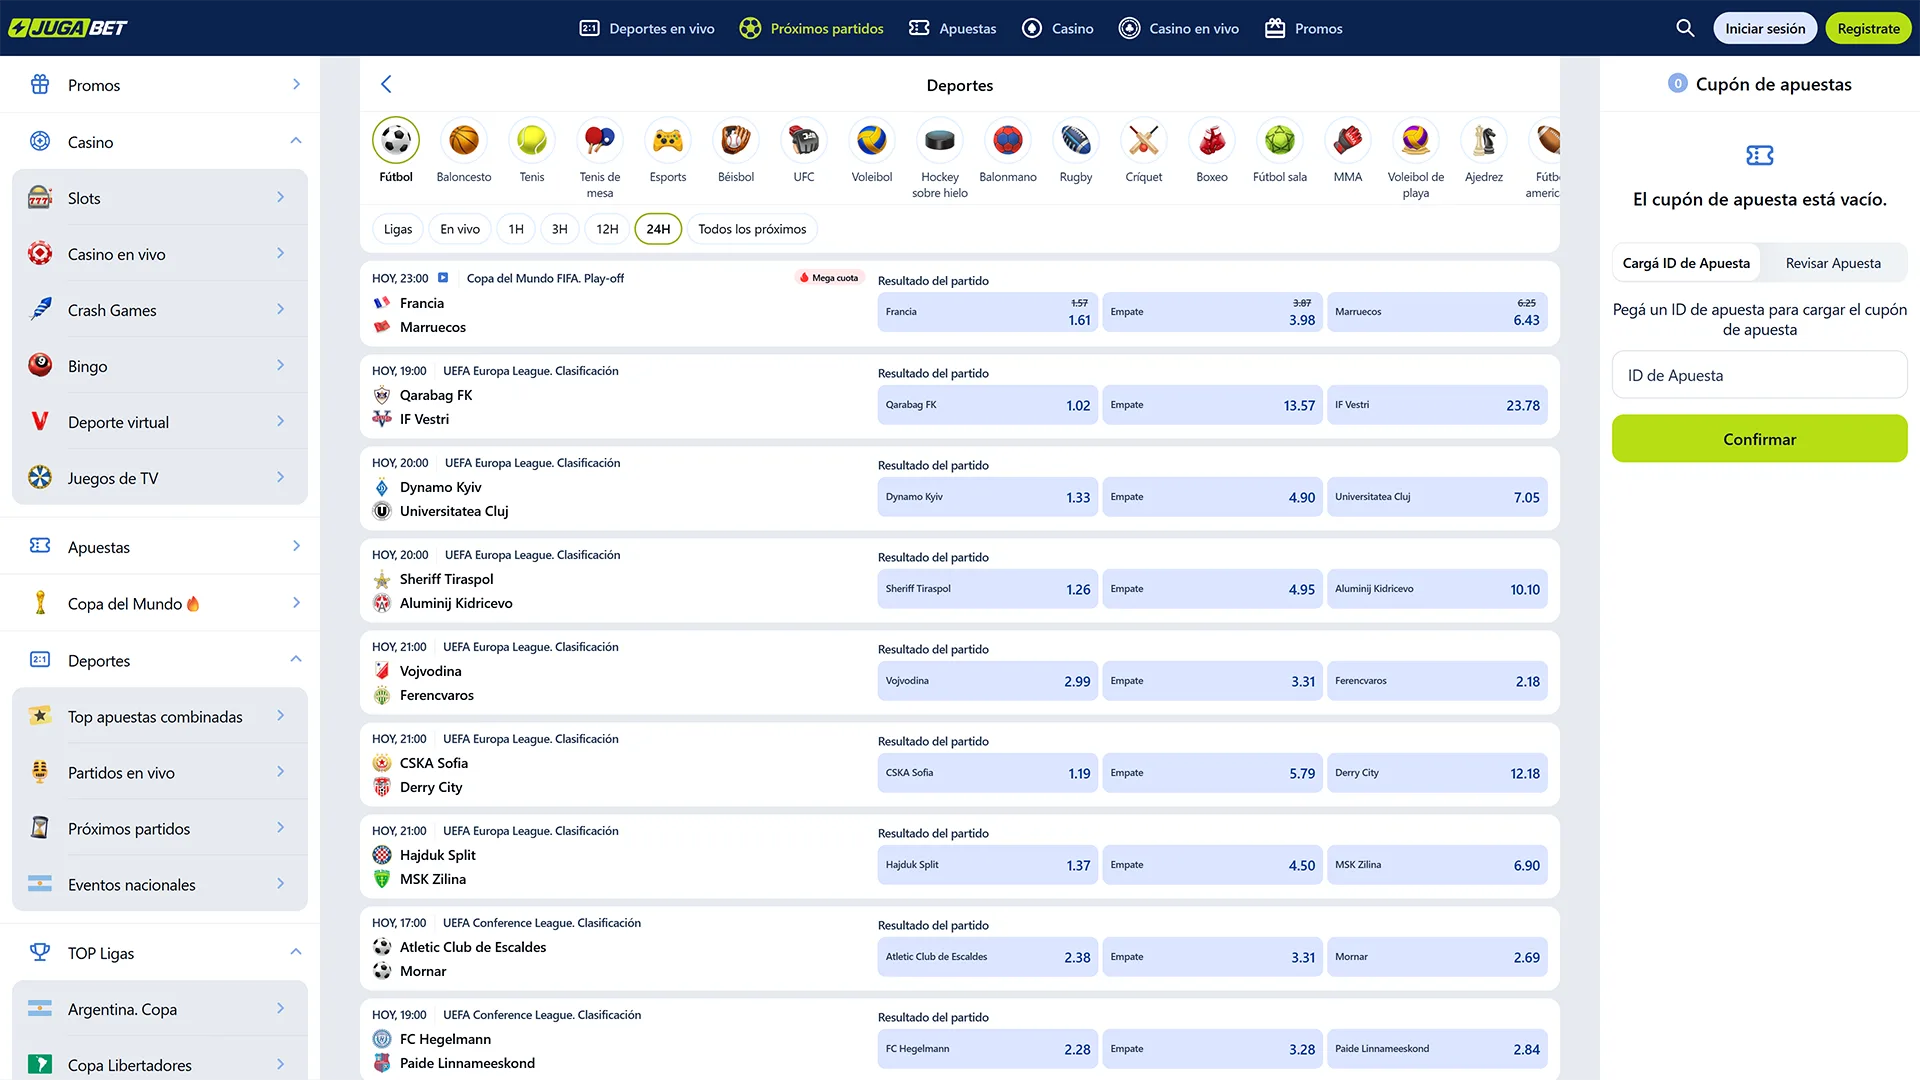Click the Iniciar sesión button
Viewport: 1920px width, 1080px height.
click(1765, 28)
